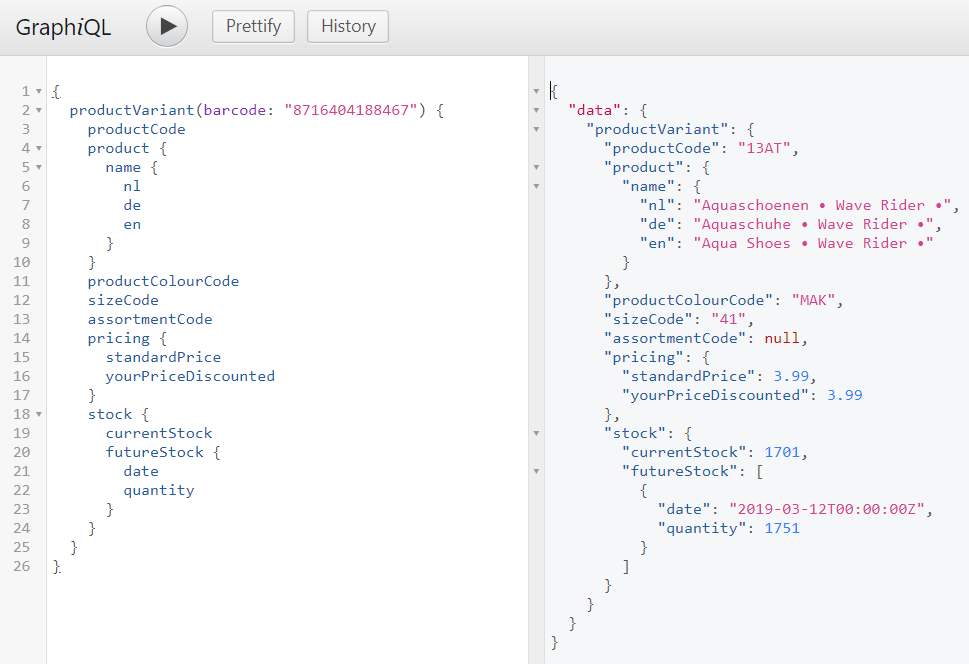Click line number 26 in the gutter
This screenshot has height=664, width=969.
point(22,566)
